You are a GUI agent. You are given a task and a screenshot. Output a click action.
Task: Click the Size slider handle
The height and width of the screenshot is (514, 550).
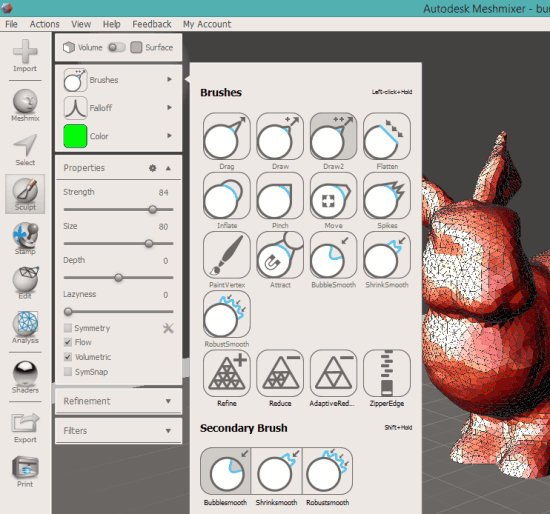click(149, 243)
